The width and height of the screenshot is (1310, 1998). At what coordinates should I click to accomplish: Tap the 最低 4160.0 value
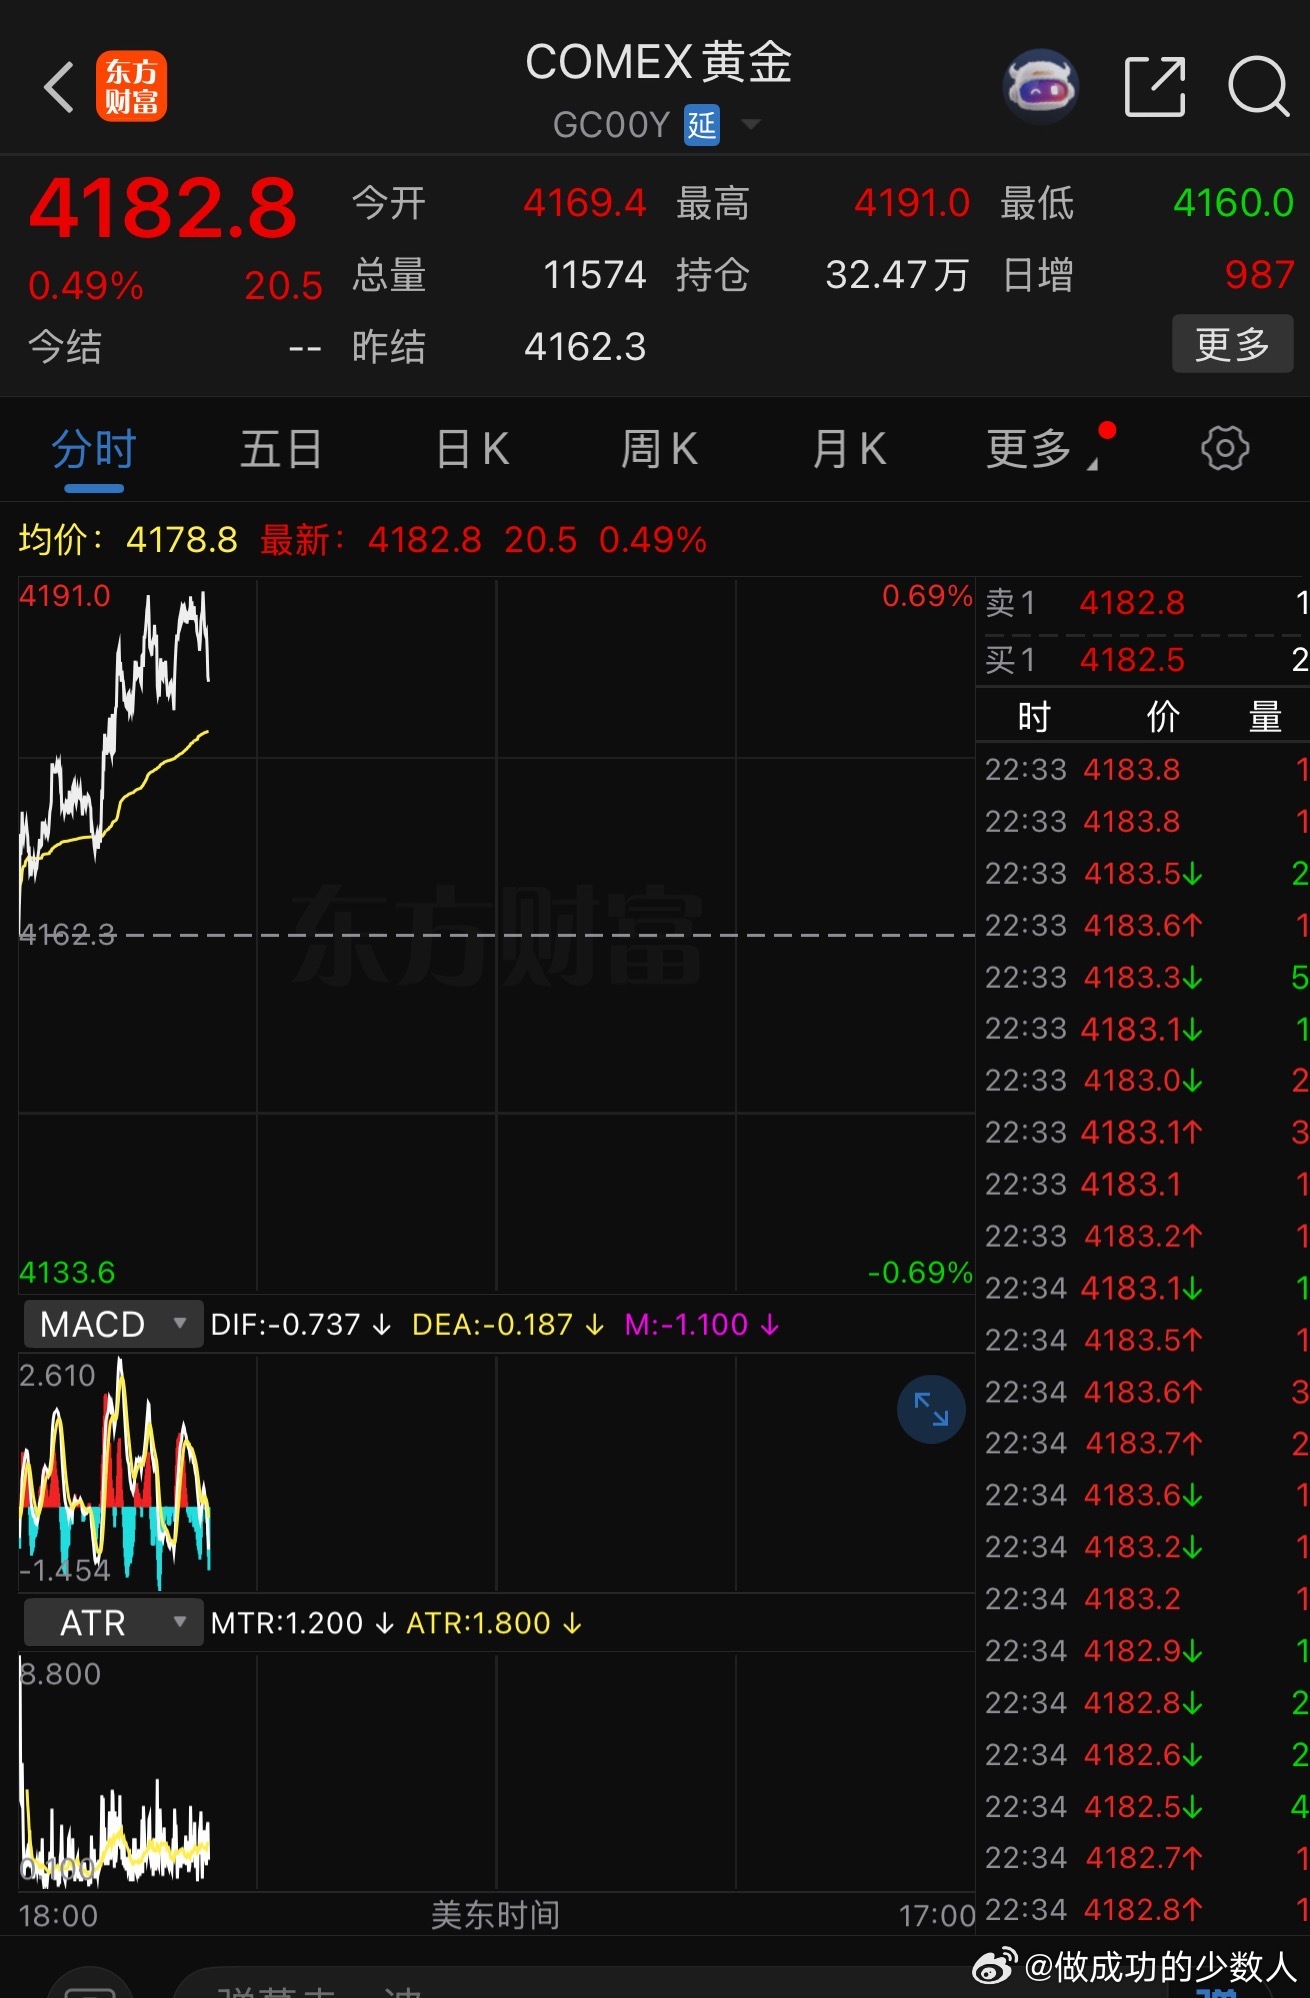1234,203
